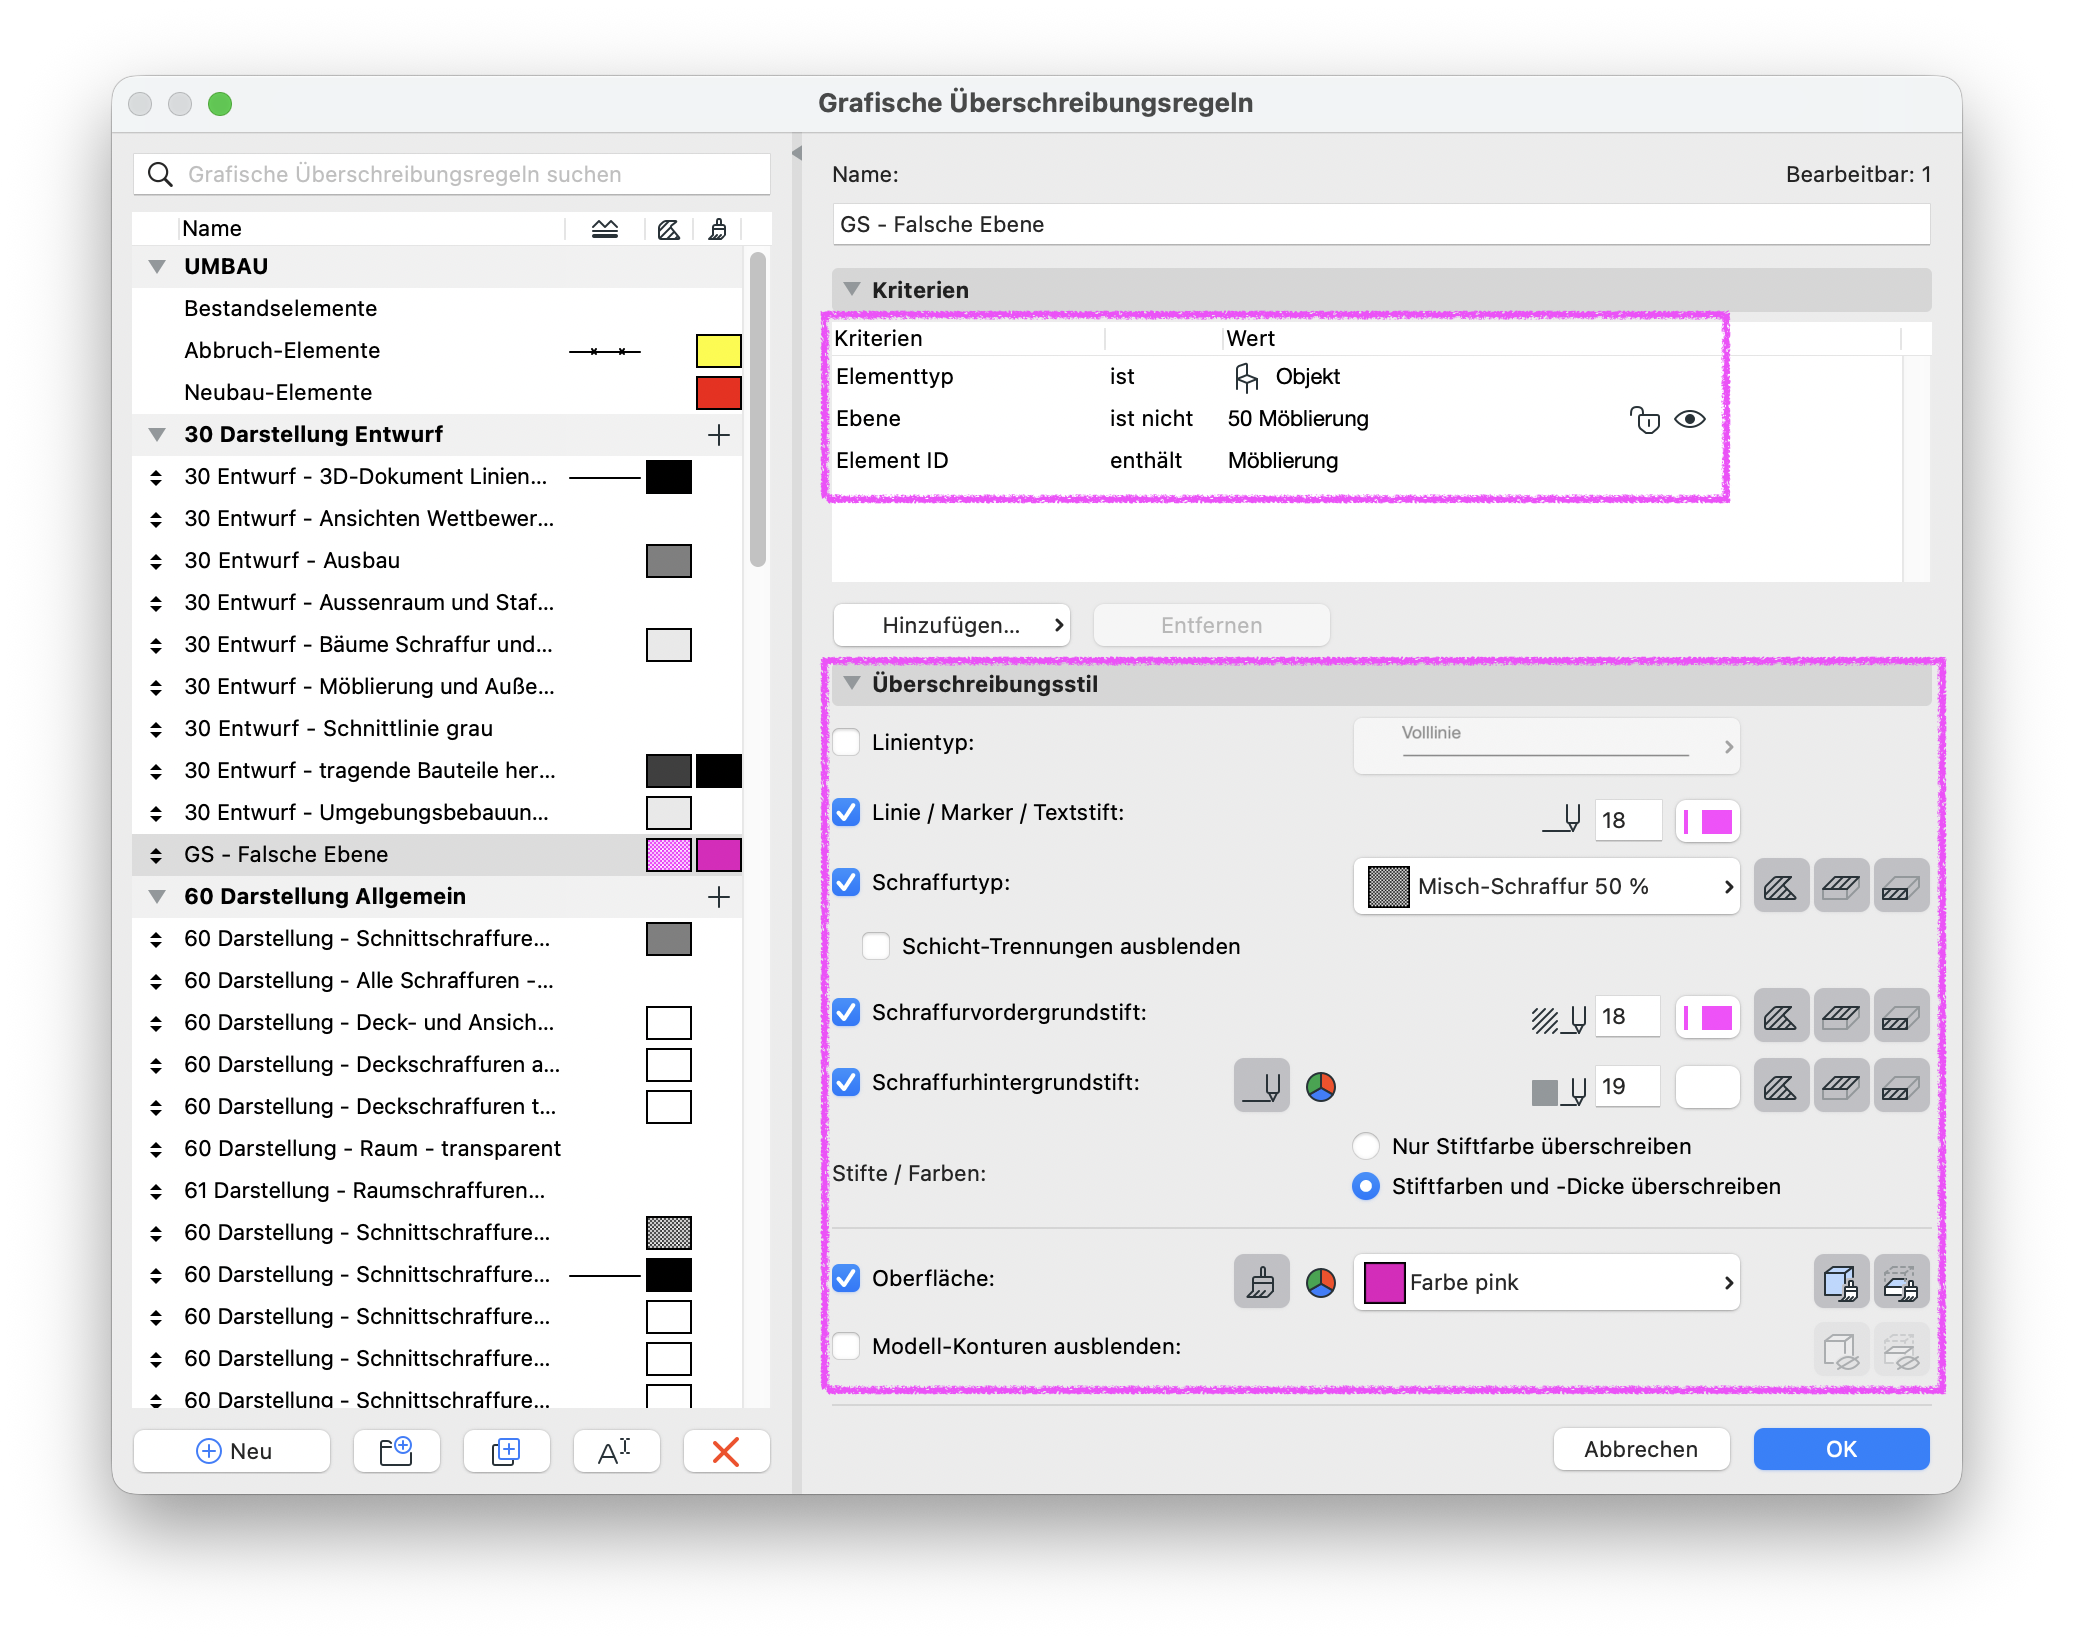
Task: Click the Abbrechen button
Action: (1641, 1449)
